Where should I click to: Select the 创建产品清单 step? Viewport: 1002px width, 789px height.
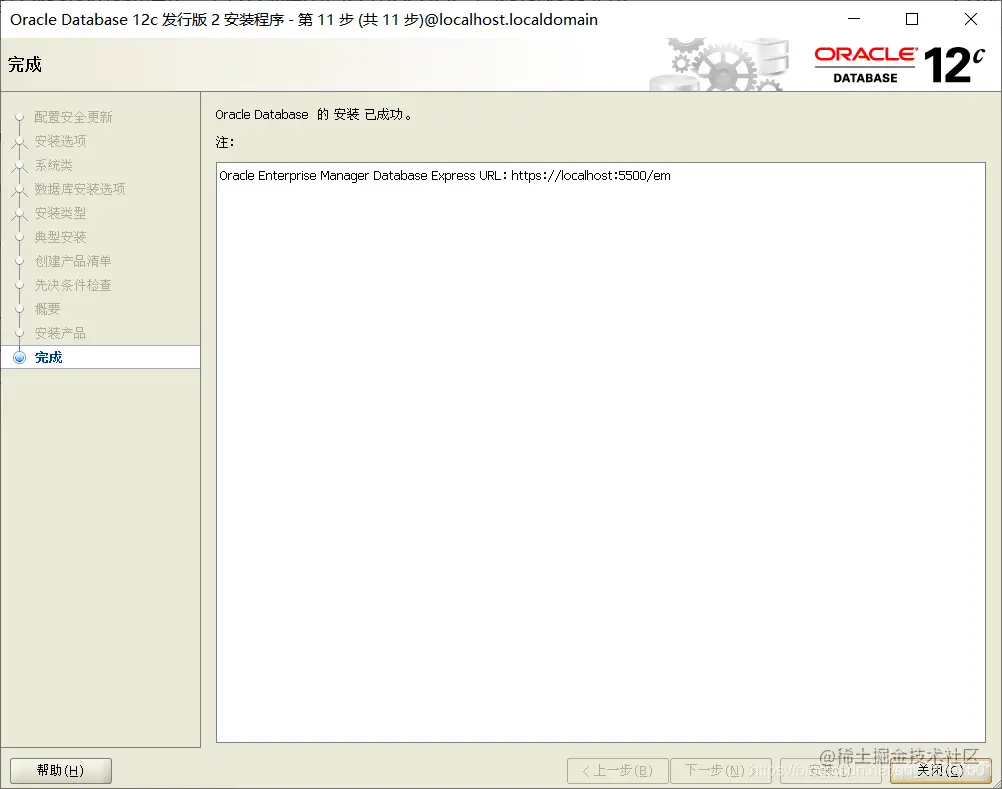[73, 261]
